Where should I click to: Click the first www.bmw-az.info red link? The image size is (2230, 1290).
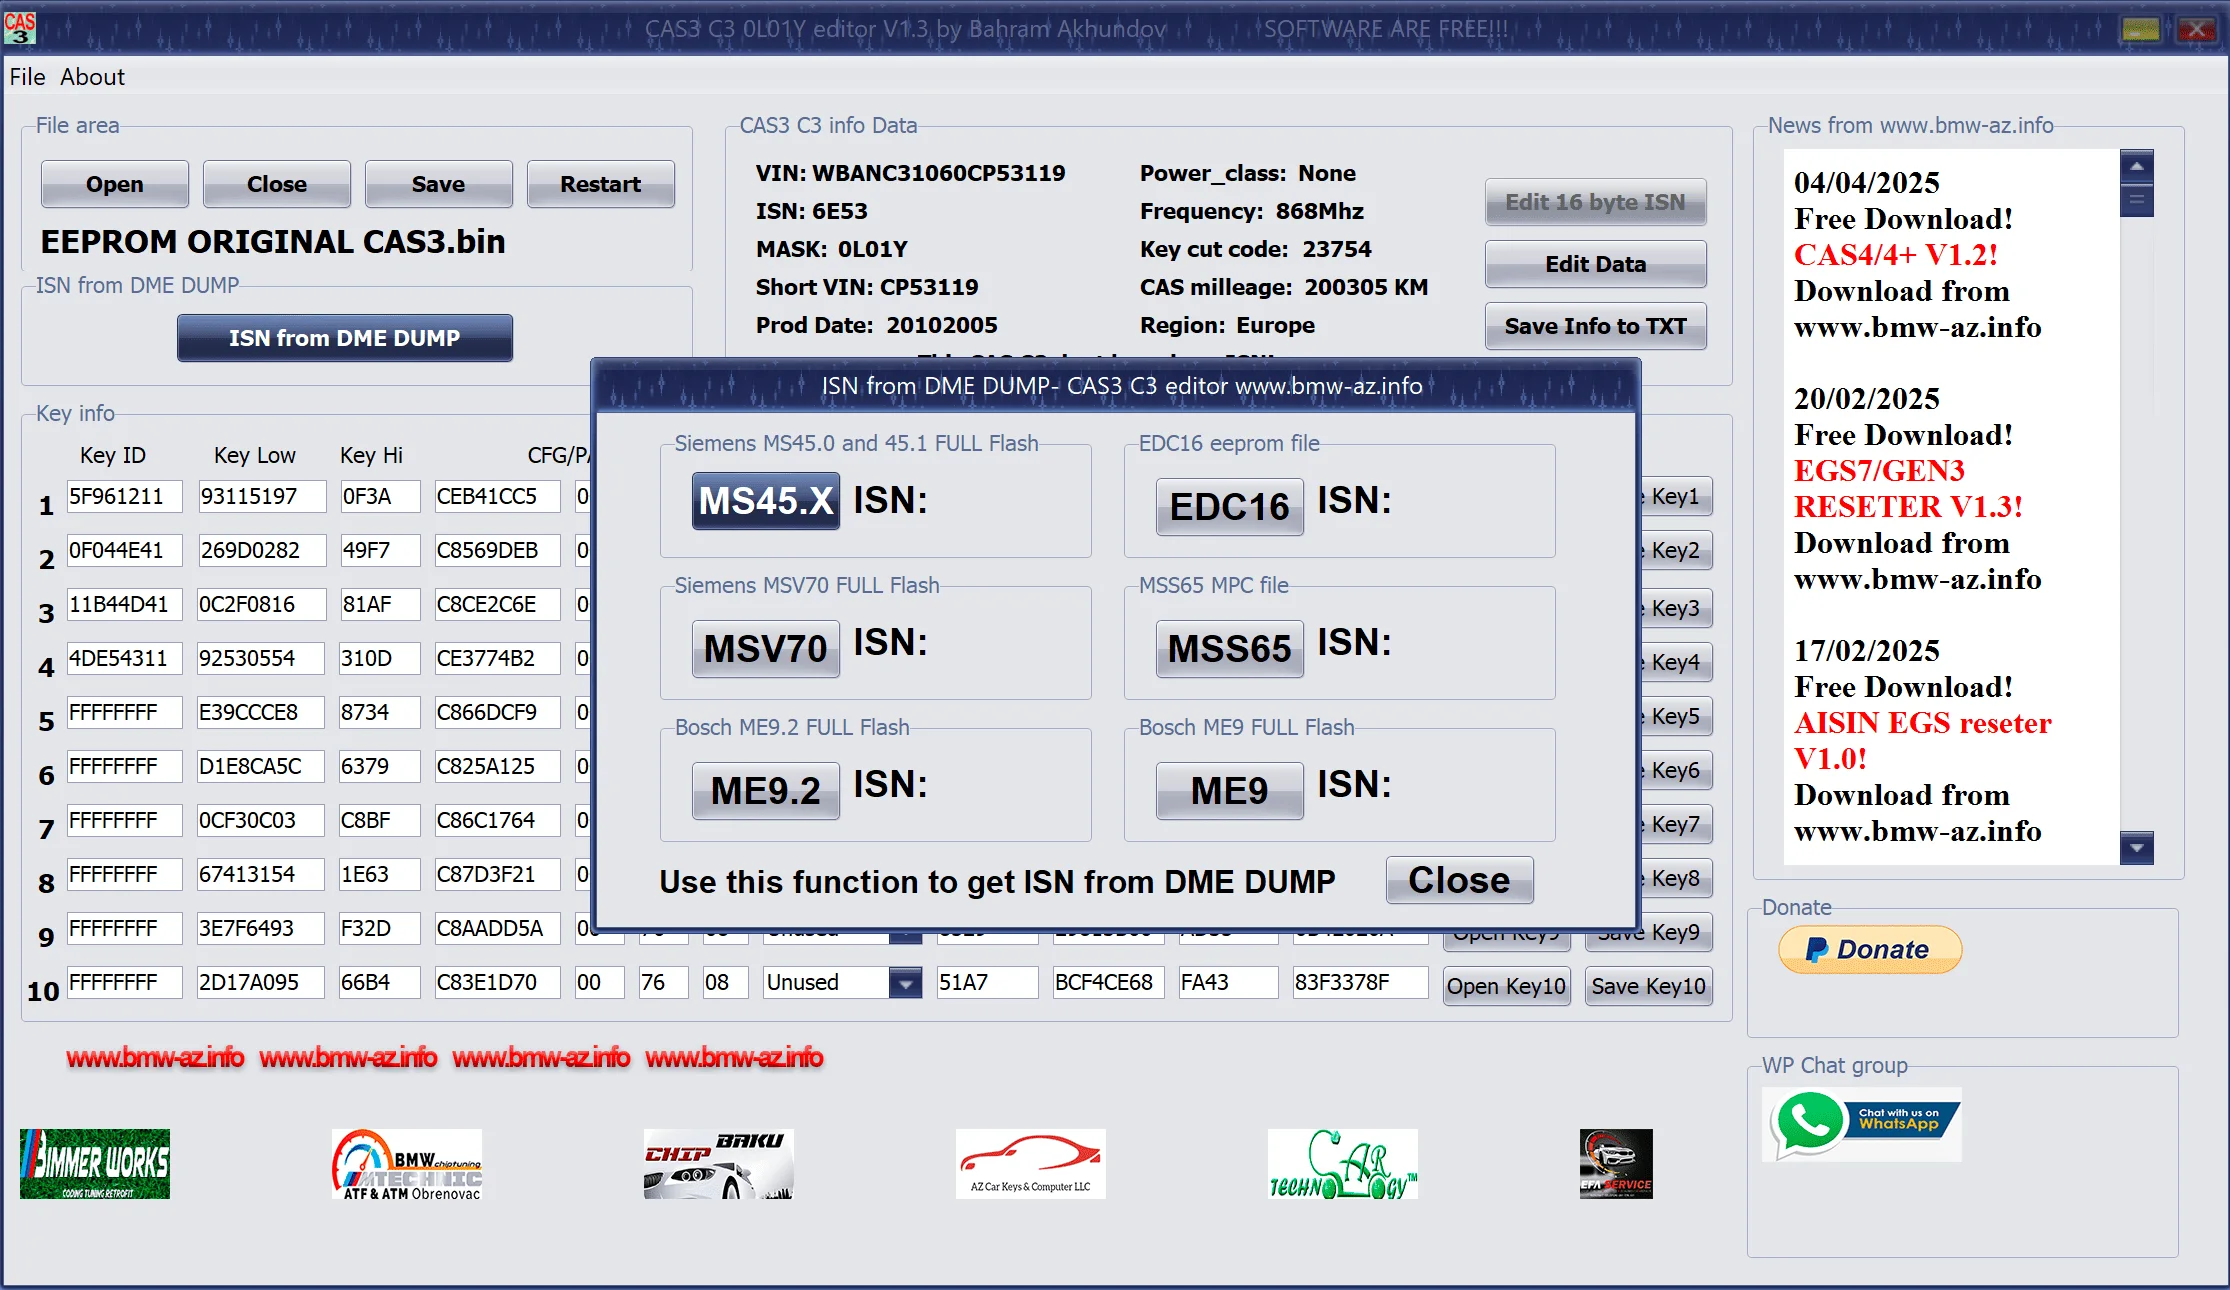click(x=155, y=1057)
